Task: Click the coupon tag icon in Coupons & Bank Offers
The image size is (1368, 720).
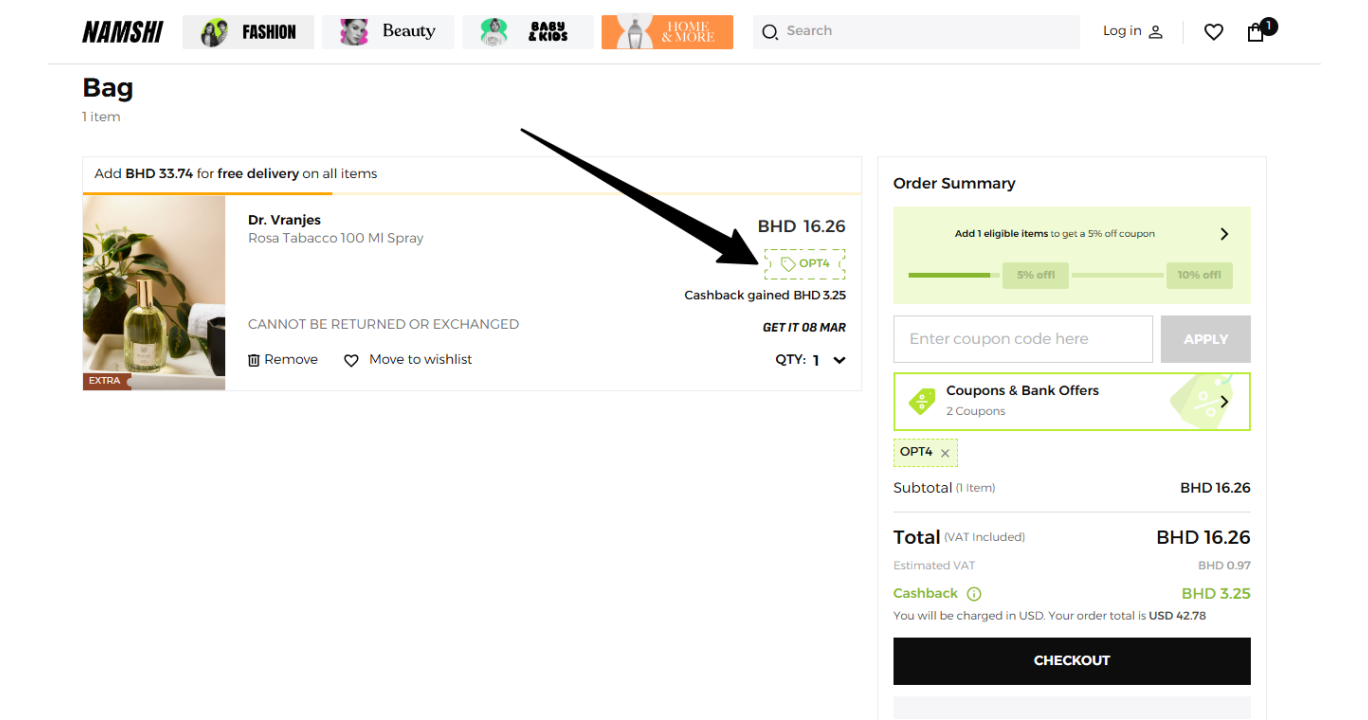Action: pyautogui.click(x=921, y=401)
